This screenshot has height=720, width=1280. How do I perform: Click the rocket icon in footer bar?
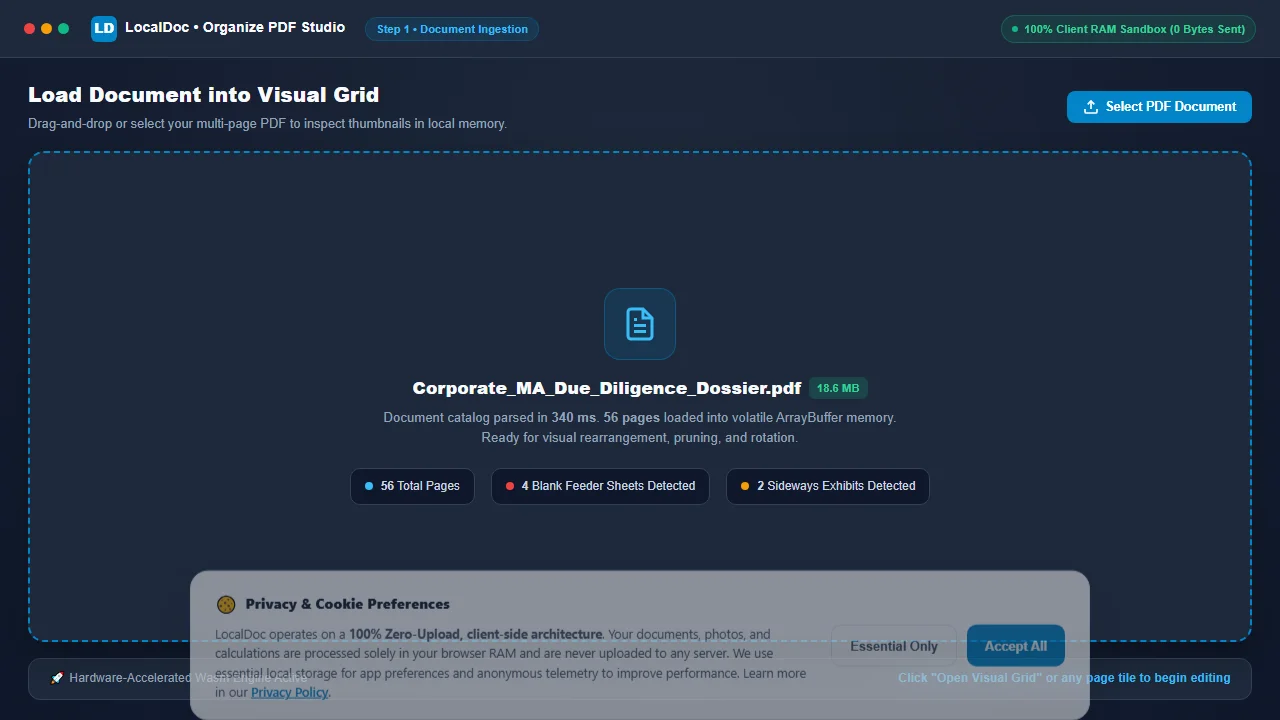[57, 678]
